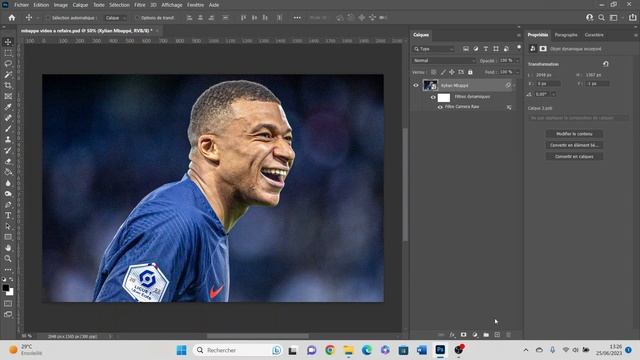The width and height of the screenshot is (640, 360).
Task: Open the Image menu
Action: 61,5
